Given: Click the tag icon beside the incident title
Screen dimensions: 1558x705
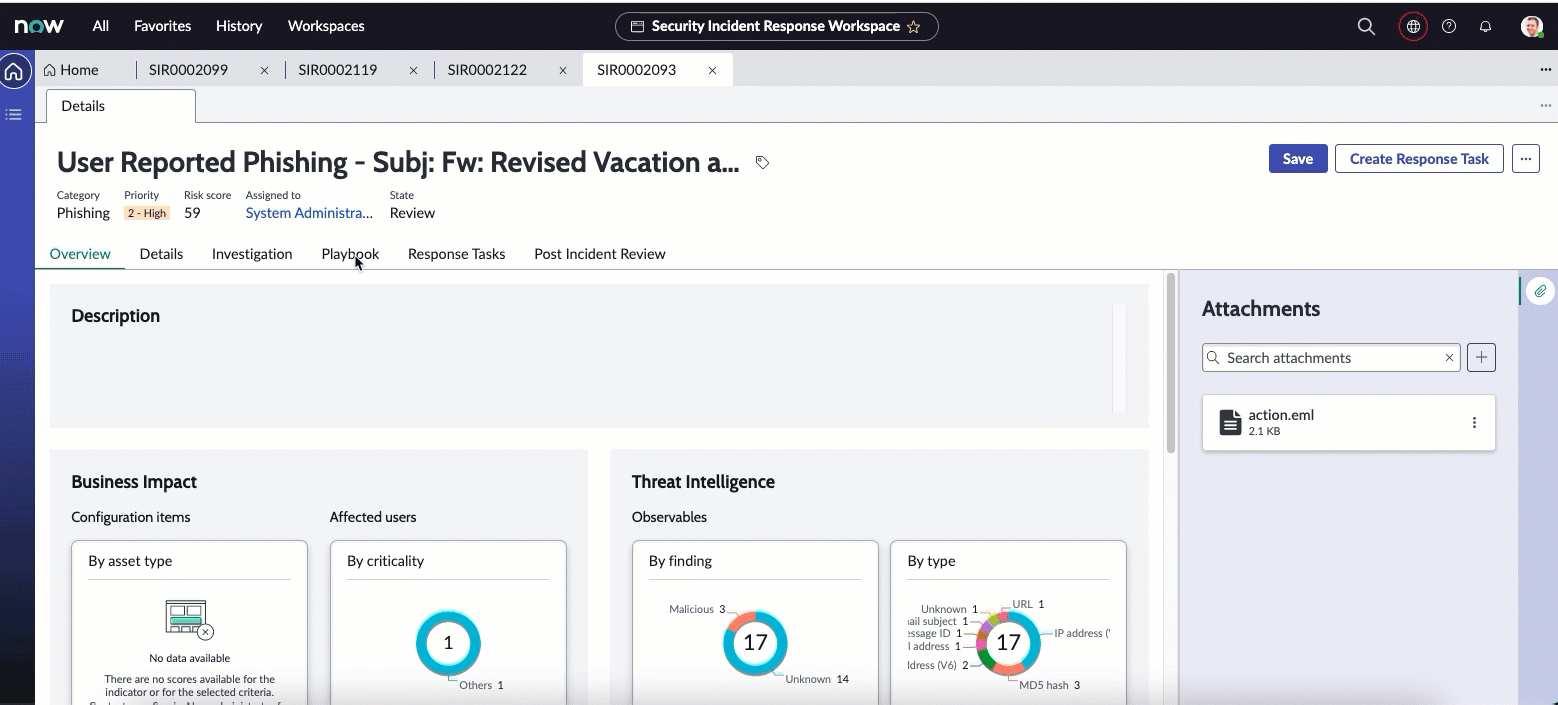Looking at the screenshot, I should [762, 162].
